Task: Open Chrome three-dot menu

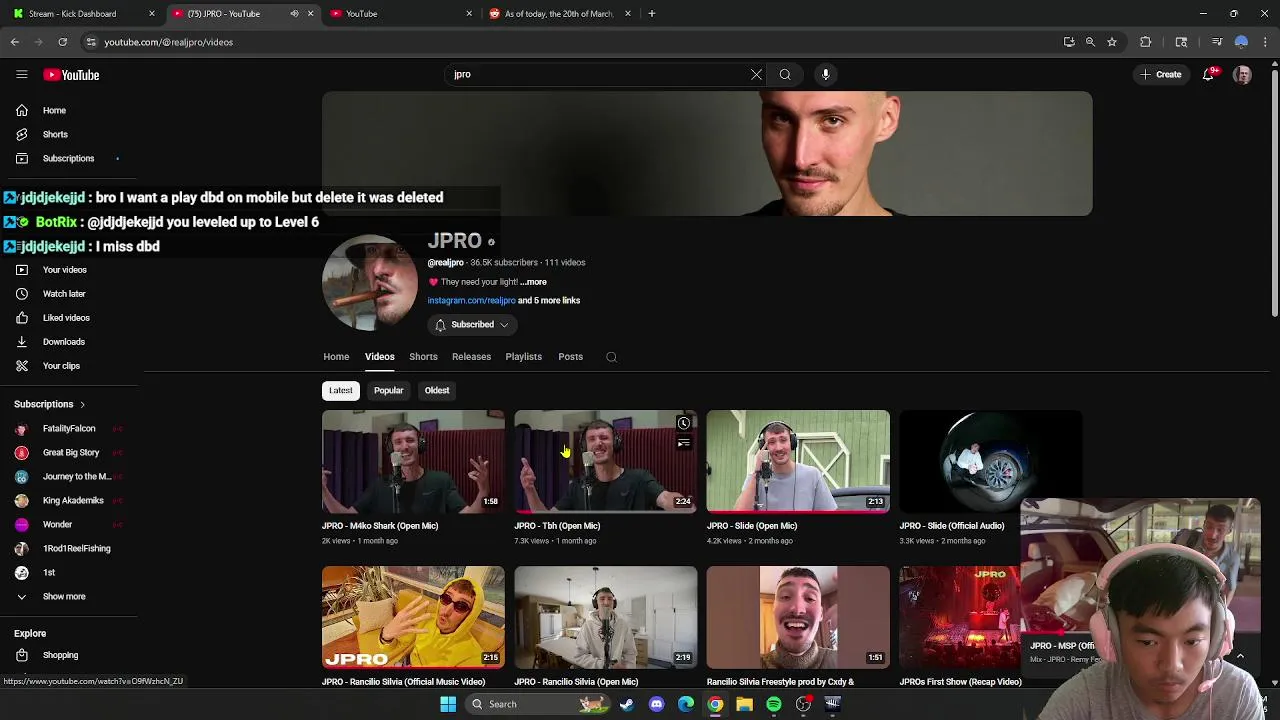Action: 1265,42
